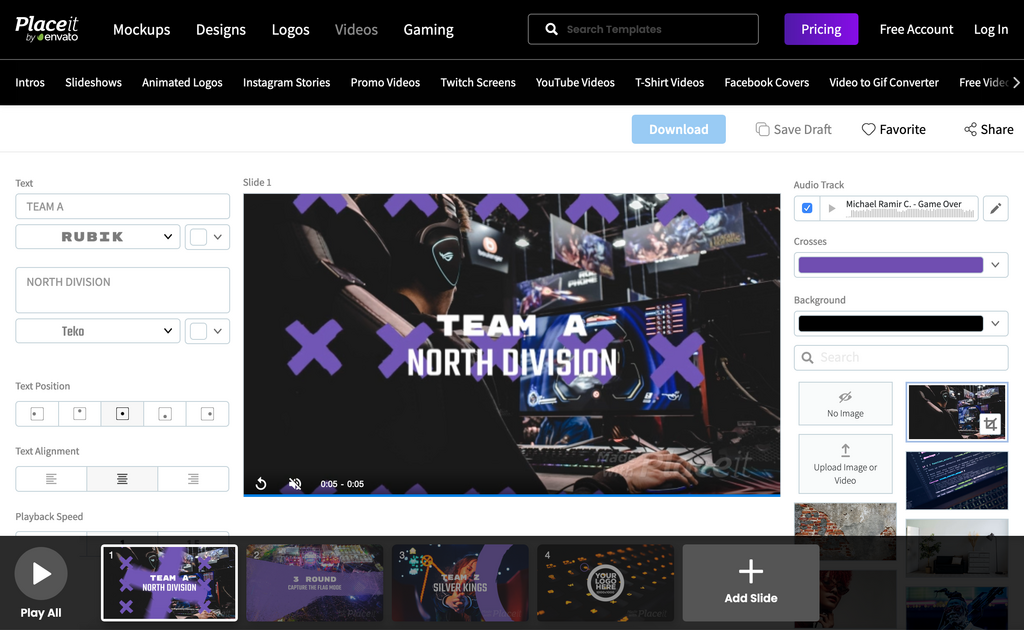Click the Pricing button
The image size is (1024, 630).
[820, 29]
